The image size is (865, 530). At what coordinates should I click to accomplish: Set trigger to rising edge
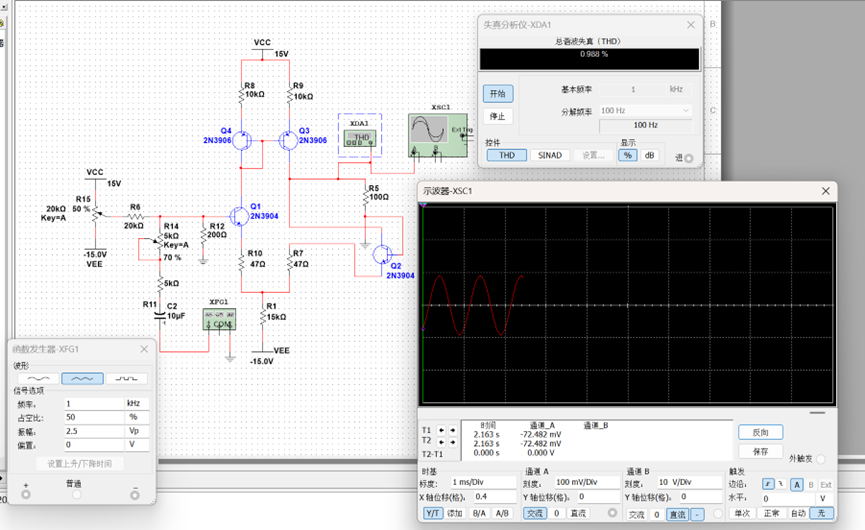[x=767, y=484]
